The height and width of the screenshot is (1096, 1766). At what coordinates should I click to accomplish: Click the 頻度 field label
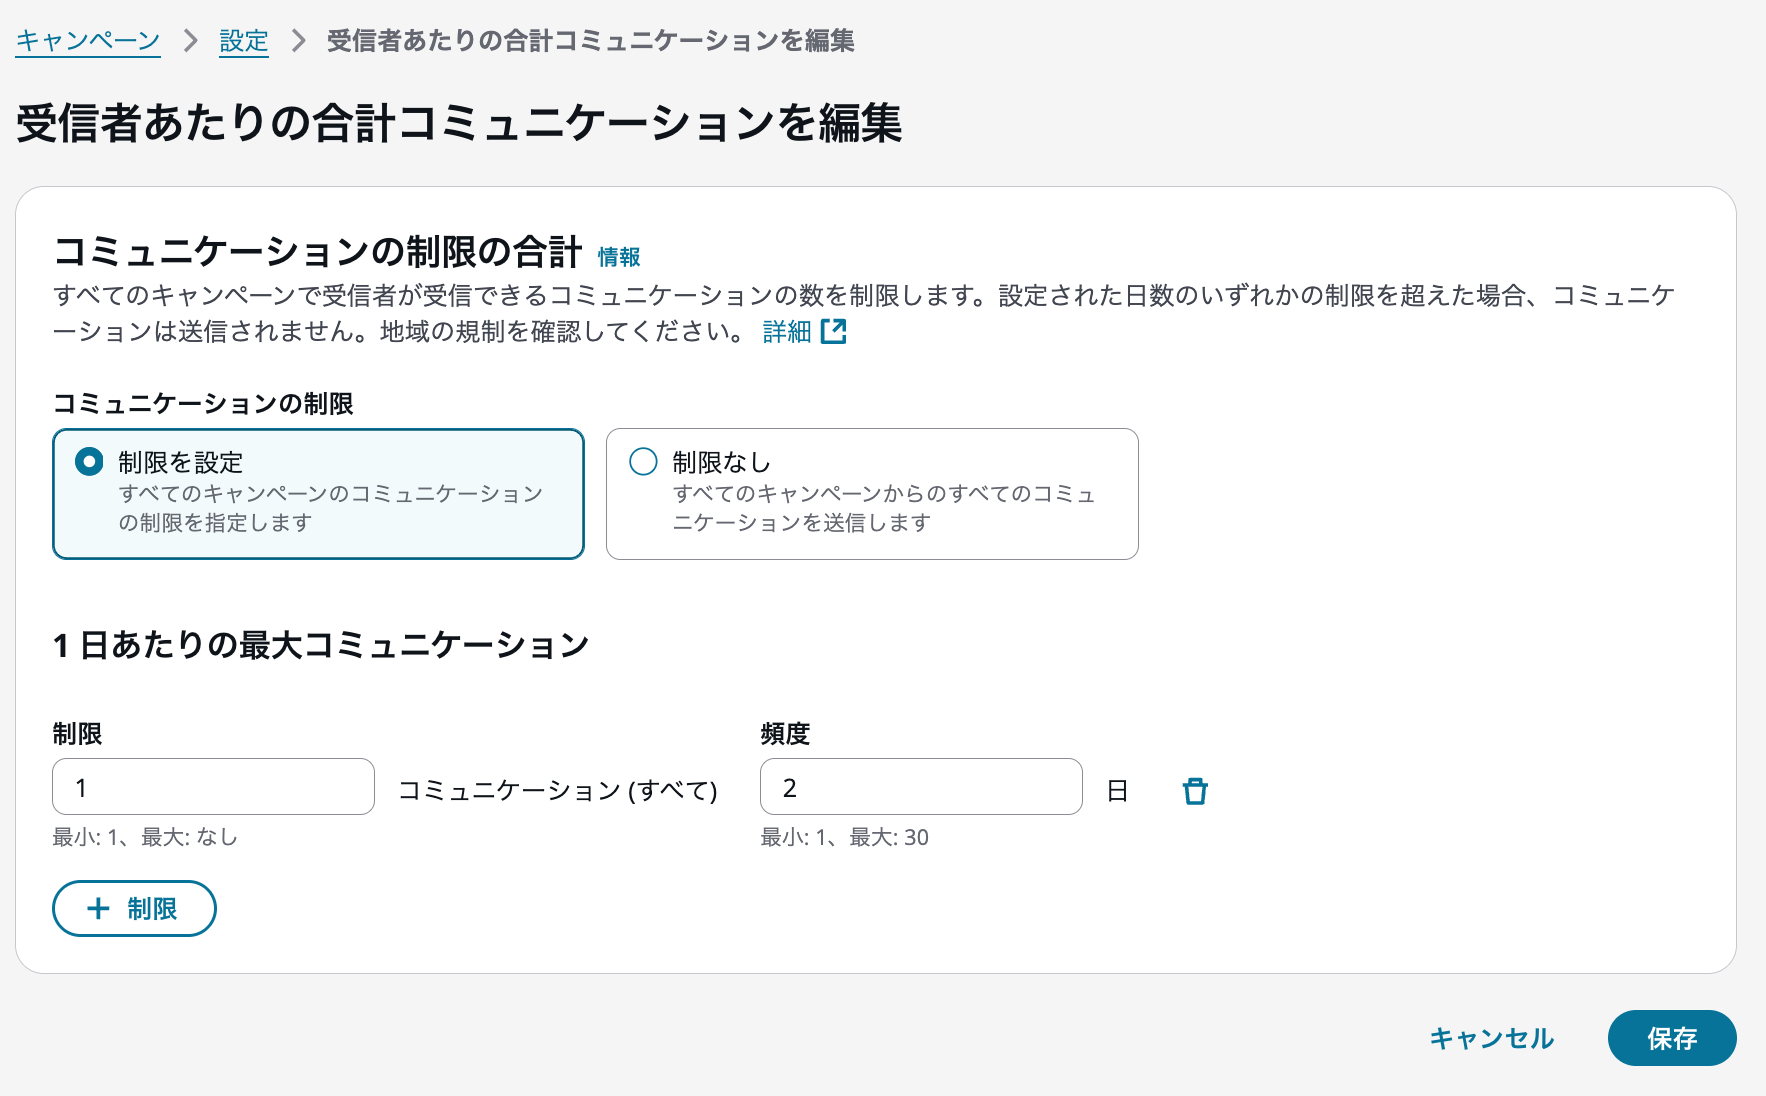tap(785, 734)
